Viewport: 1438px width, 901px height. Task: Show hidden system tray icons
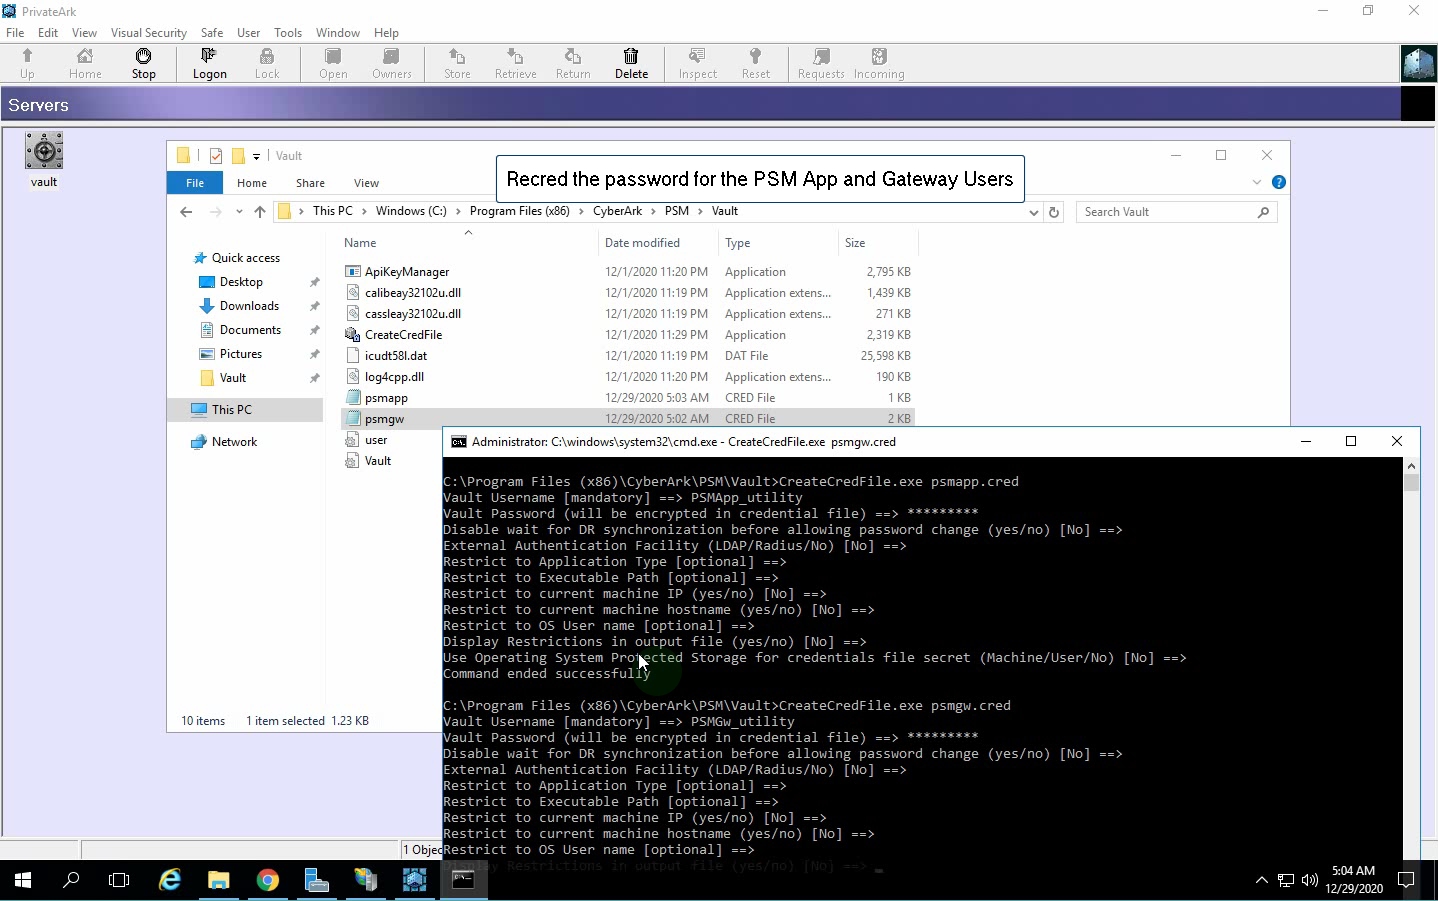coord(1262,880)
